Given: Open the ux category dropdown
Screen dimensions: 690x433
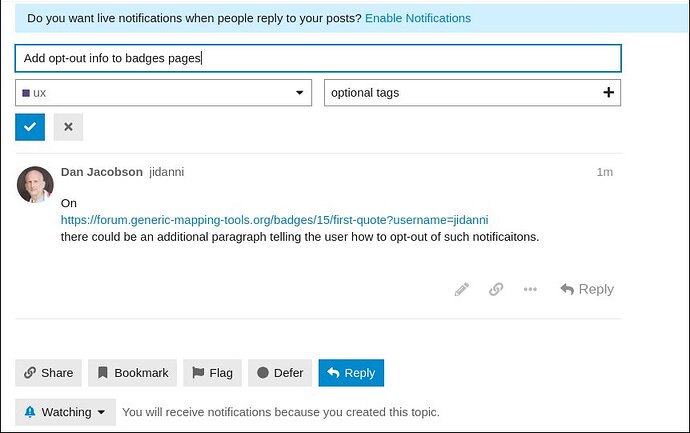Looking at the screenshot, I should click(x=163, y=93).
